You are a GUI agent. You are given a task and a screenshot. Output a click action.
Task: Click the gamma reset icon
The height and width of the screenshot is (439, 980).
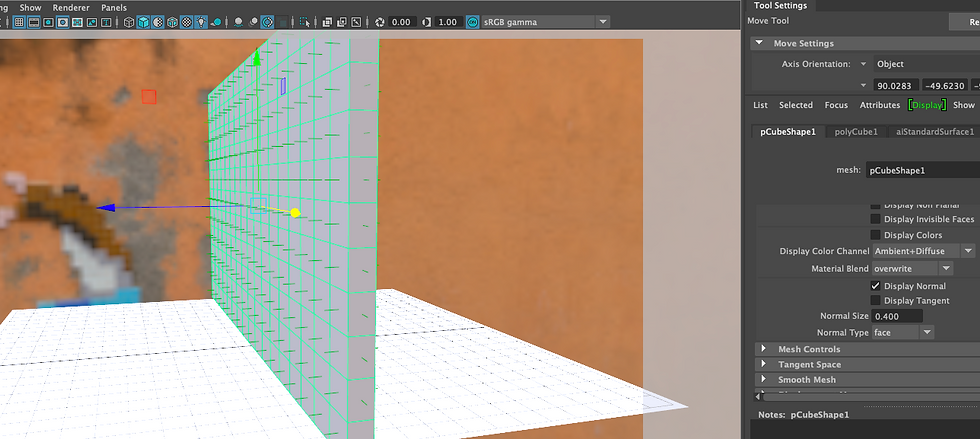click(426, 22)
